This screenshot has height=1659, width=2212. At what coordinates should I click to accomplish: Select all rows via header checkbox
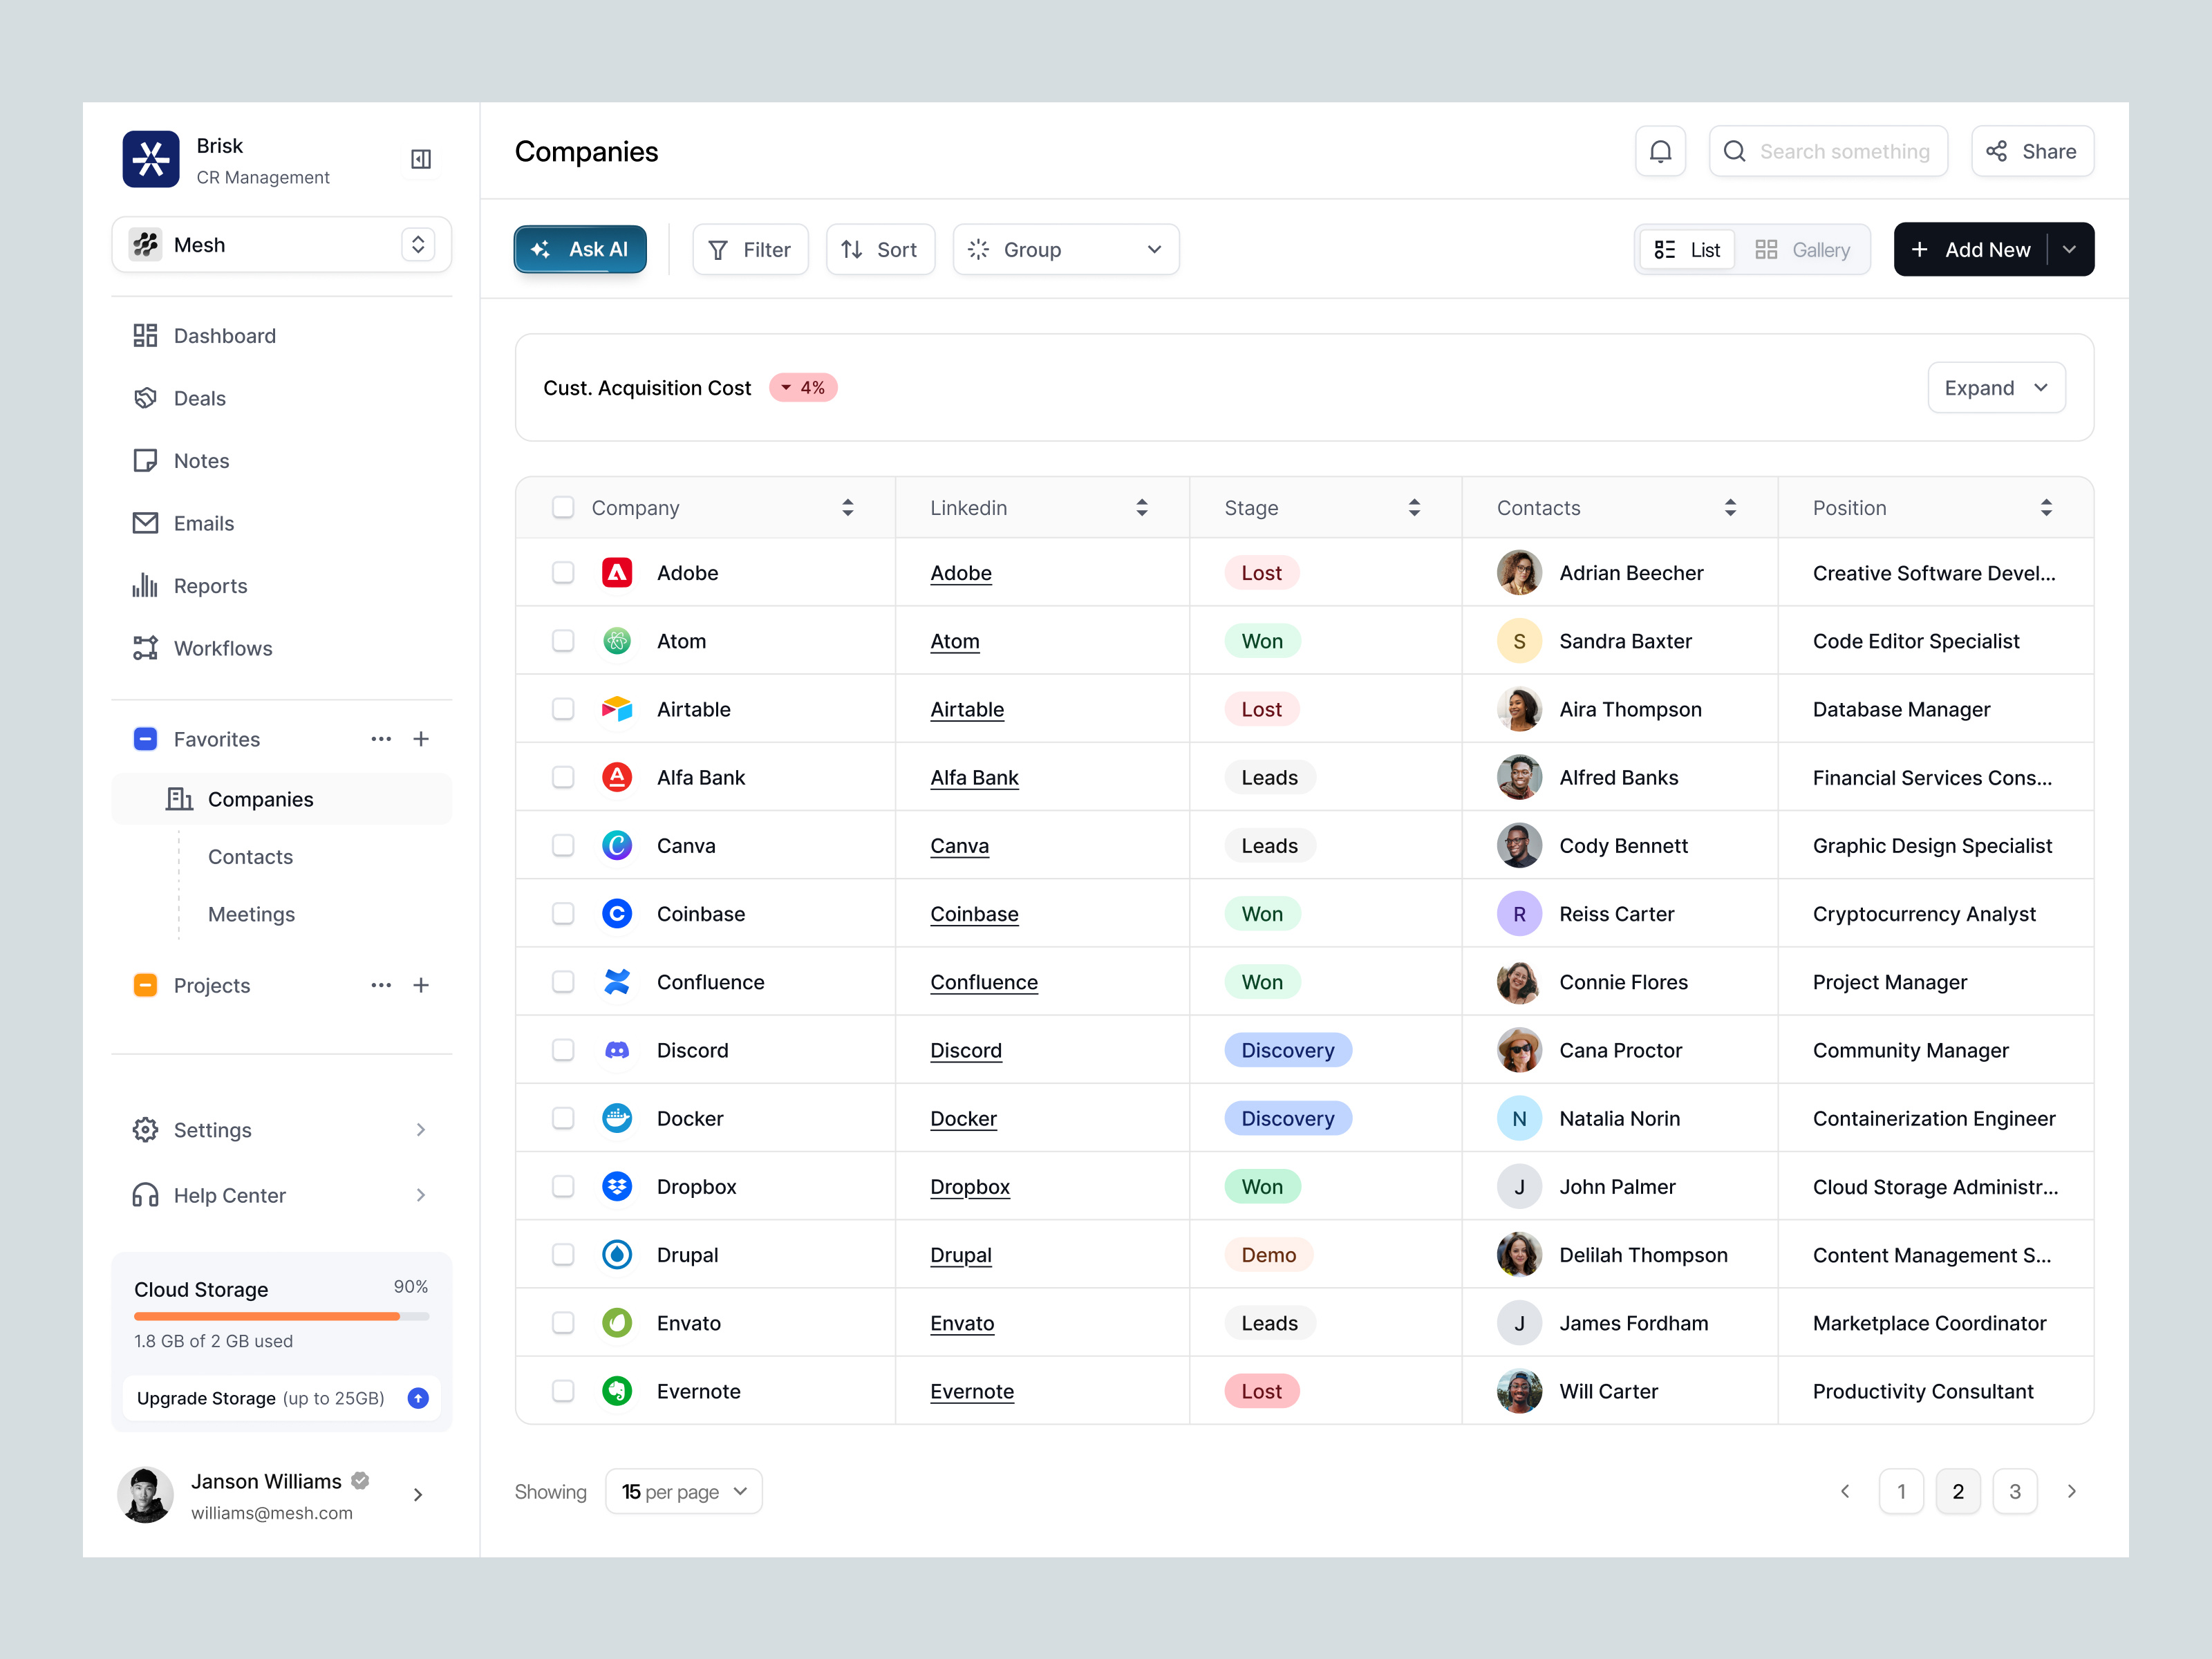[563, 507]
